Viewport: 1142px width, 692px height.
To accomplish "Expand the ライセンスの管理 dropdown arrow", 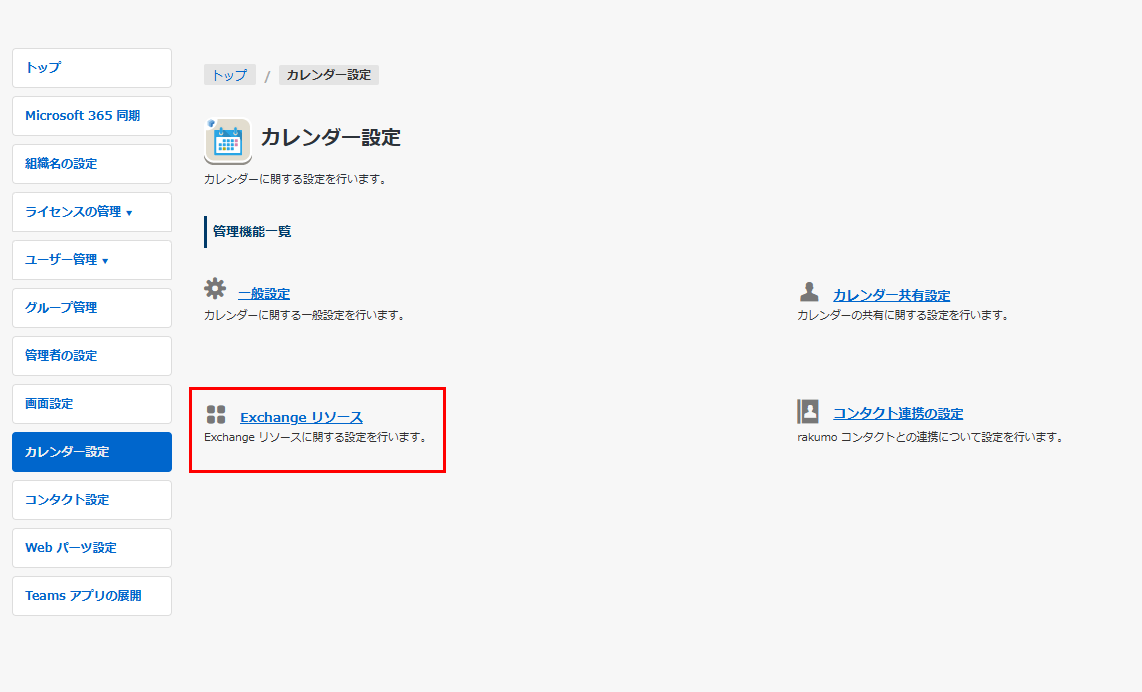I will (x=129, y=213).
